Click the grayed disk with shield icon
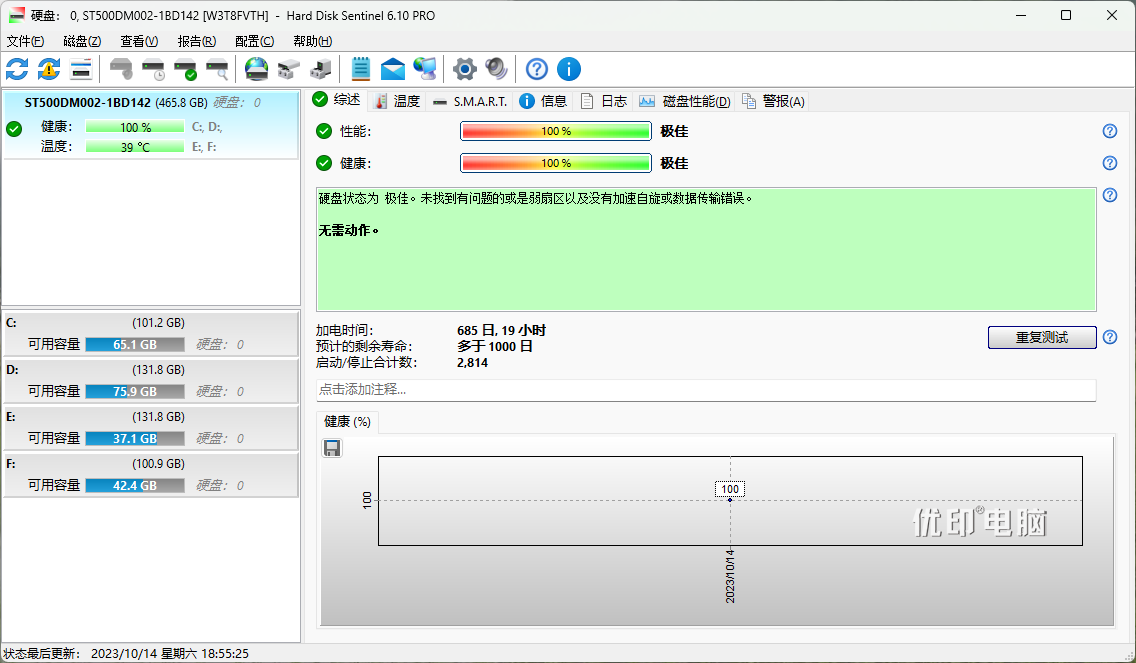The width and height of the screenshot is (1136, 663). 121,70
